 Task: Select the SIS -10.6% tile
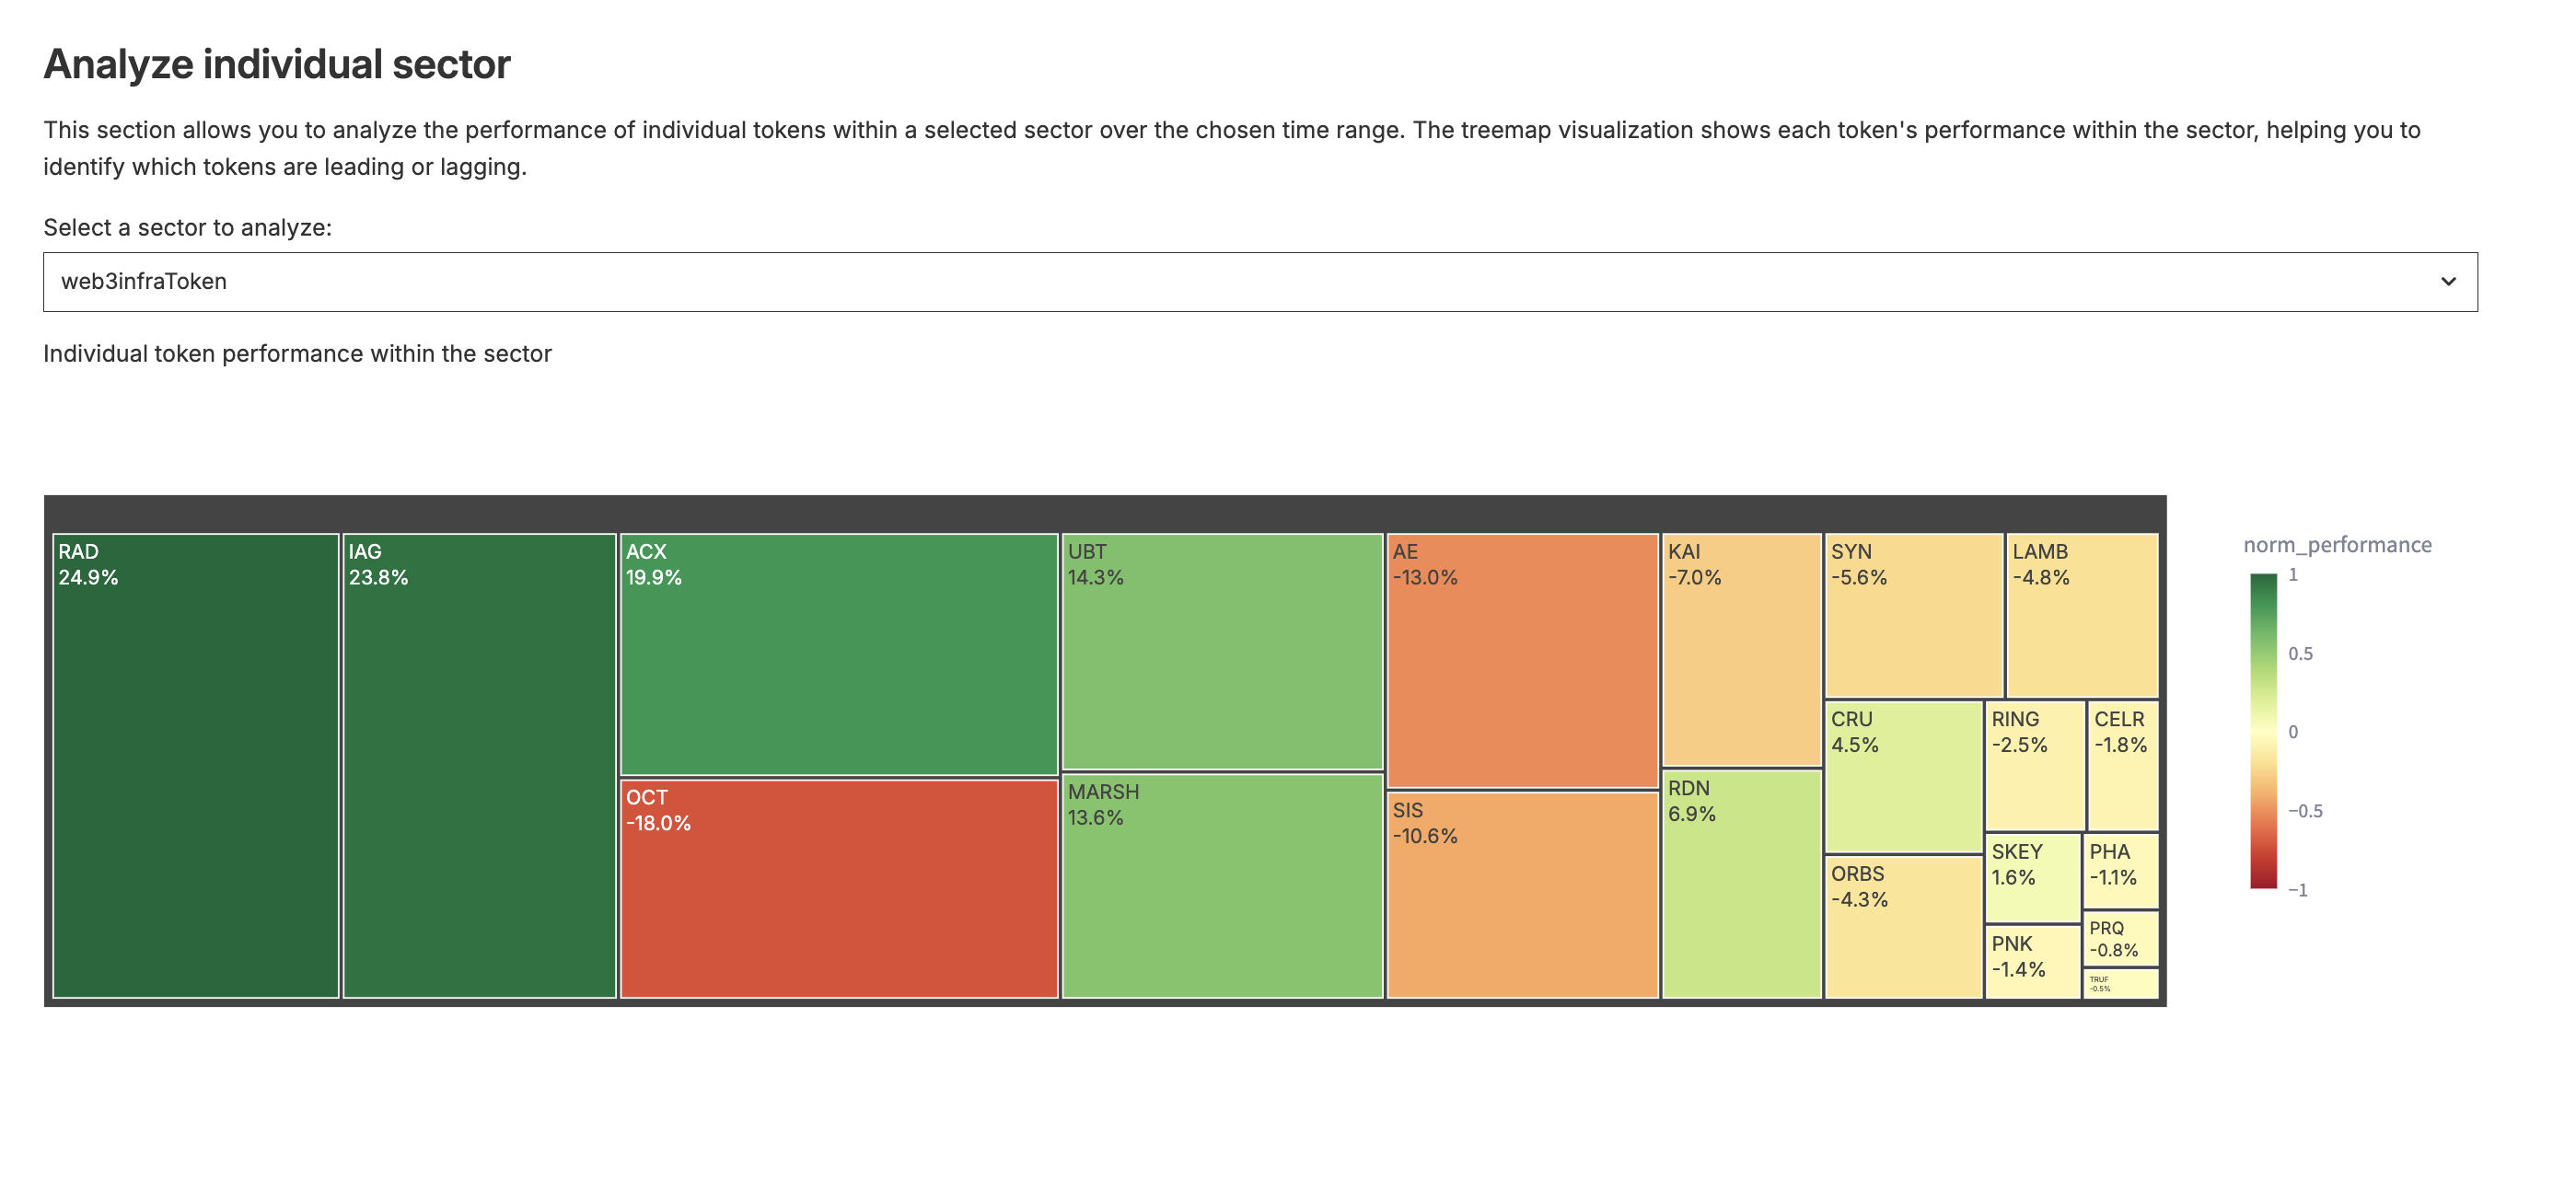pyautogui.click(x=1522, y=895)
